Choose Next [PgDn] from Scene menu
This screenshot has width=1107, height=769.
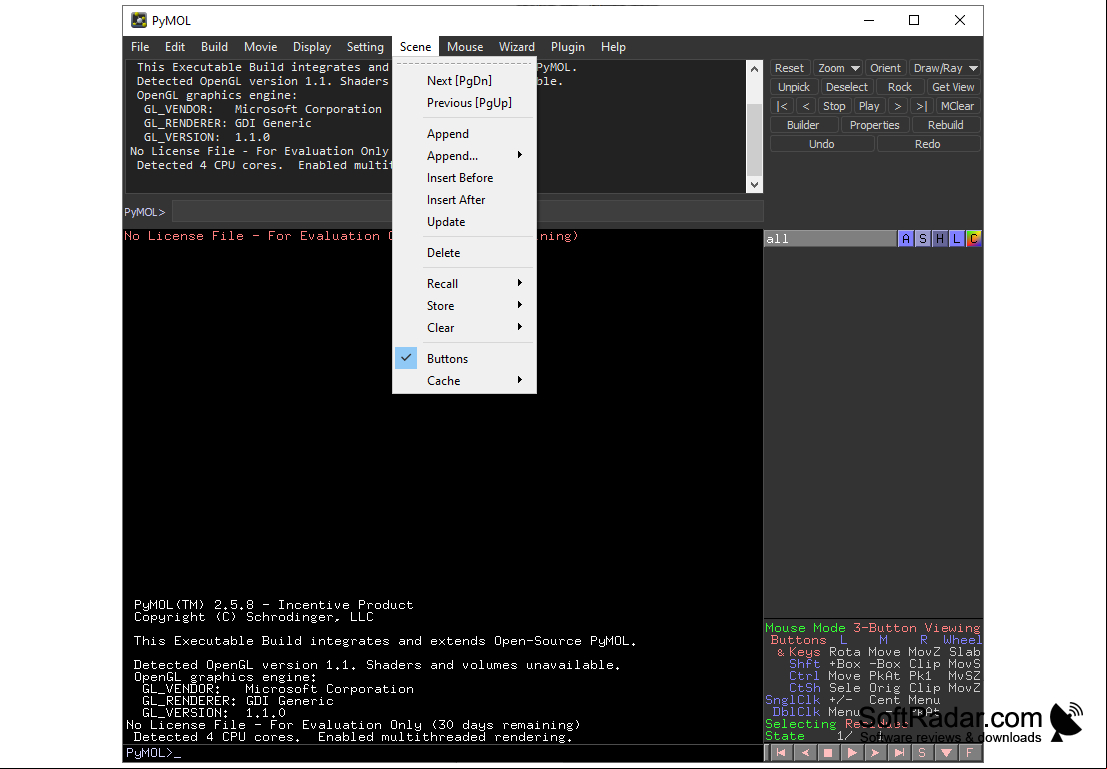[465, 81]
